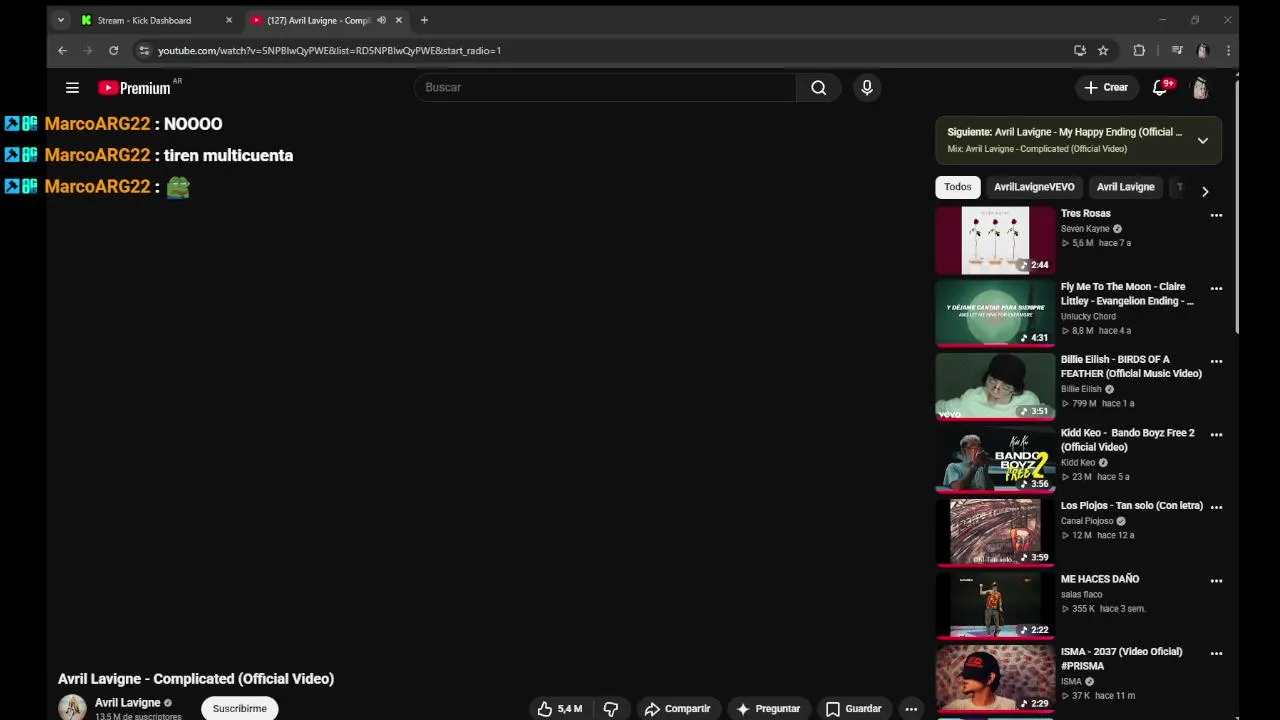Open a new browser tab
Image resolution: width=1280 pixels, height=720 pixels.
(424, 20)
